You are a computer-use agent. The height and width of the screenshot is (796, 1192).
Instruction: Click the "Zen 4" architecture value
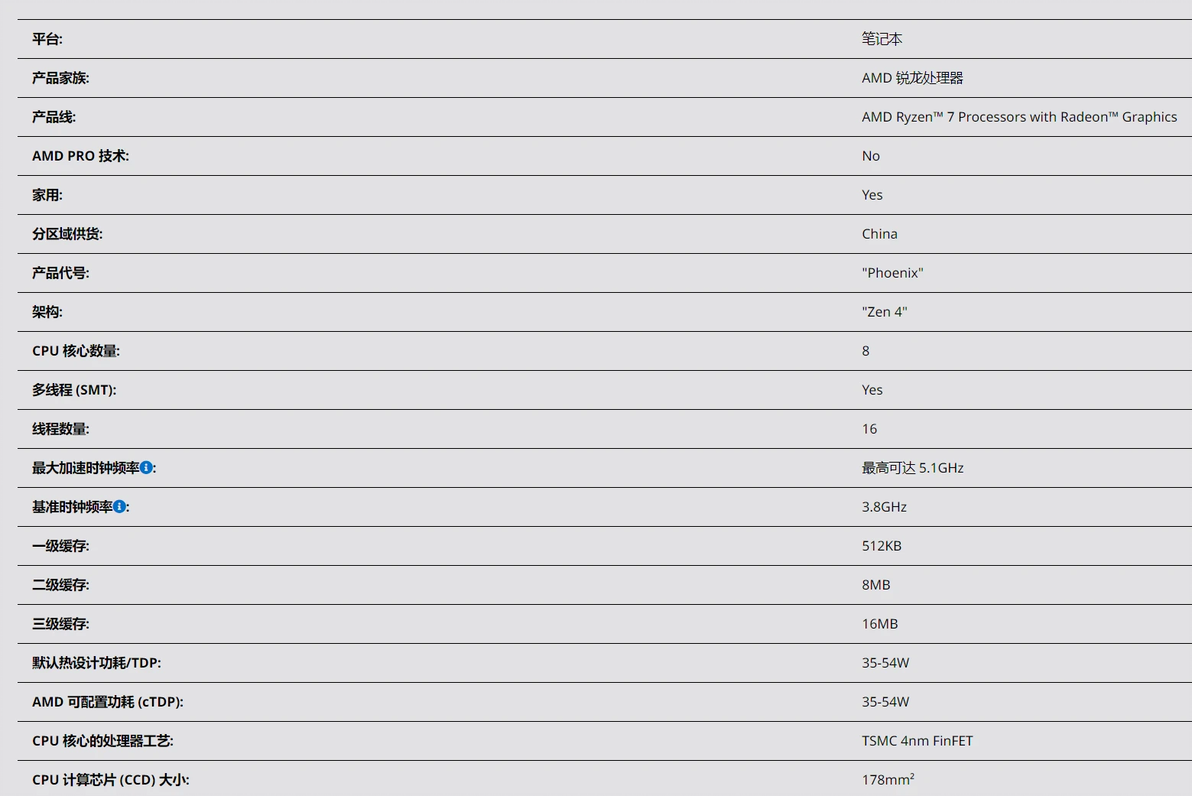[884, 312]
